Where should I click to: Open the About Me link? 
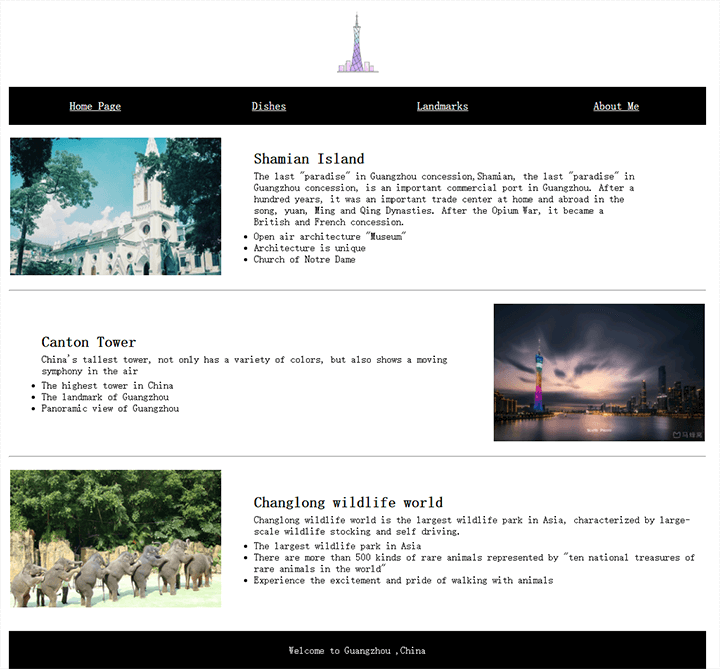(615, 106)
